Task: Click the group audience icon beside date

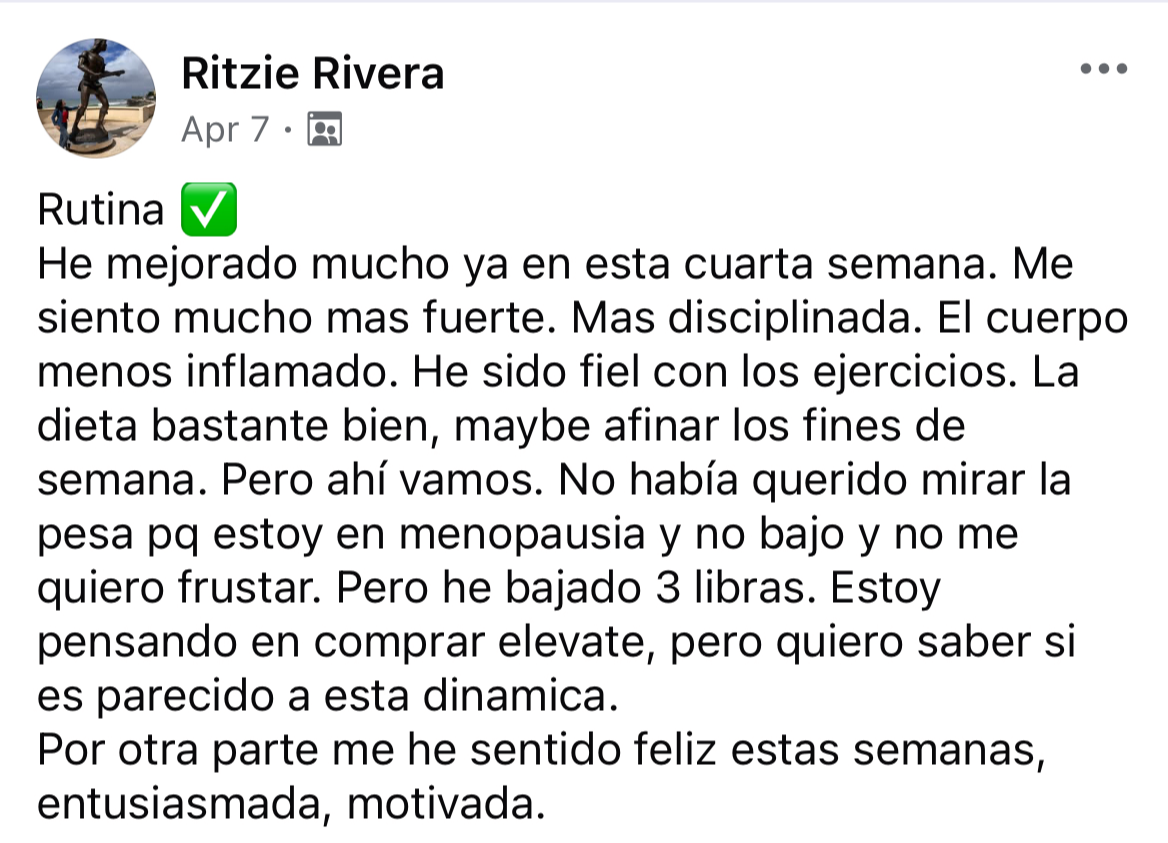Action: pyautogui.click(x=324, y=130)
